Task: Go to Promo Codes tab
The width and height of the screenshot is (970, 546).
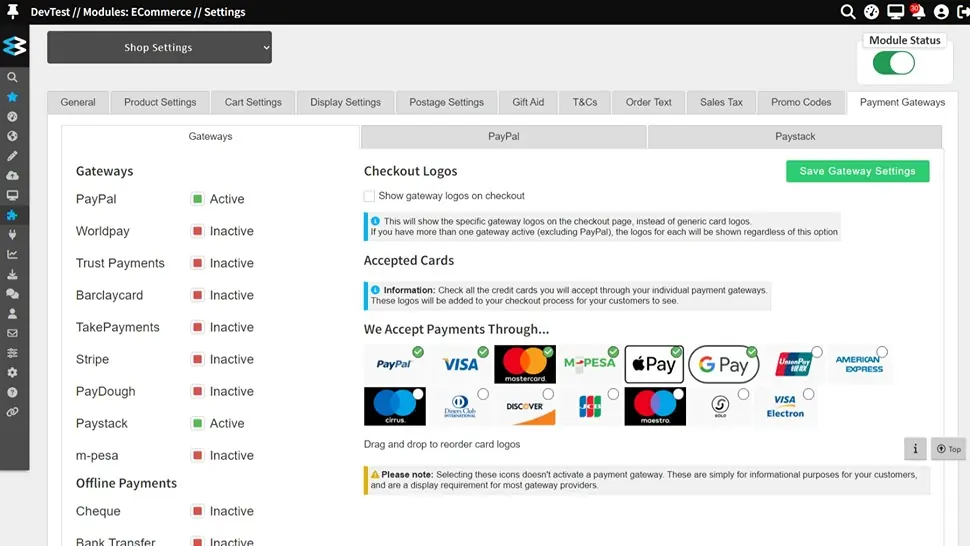Action: (801, 103)
